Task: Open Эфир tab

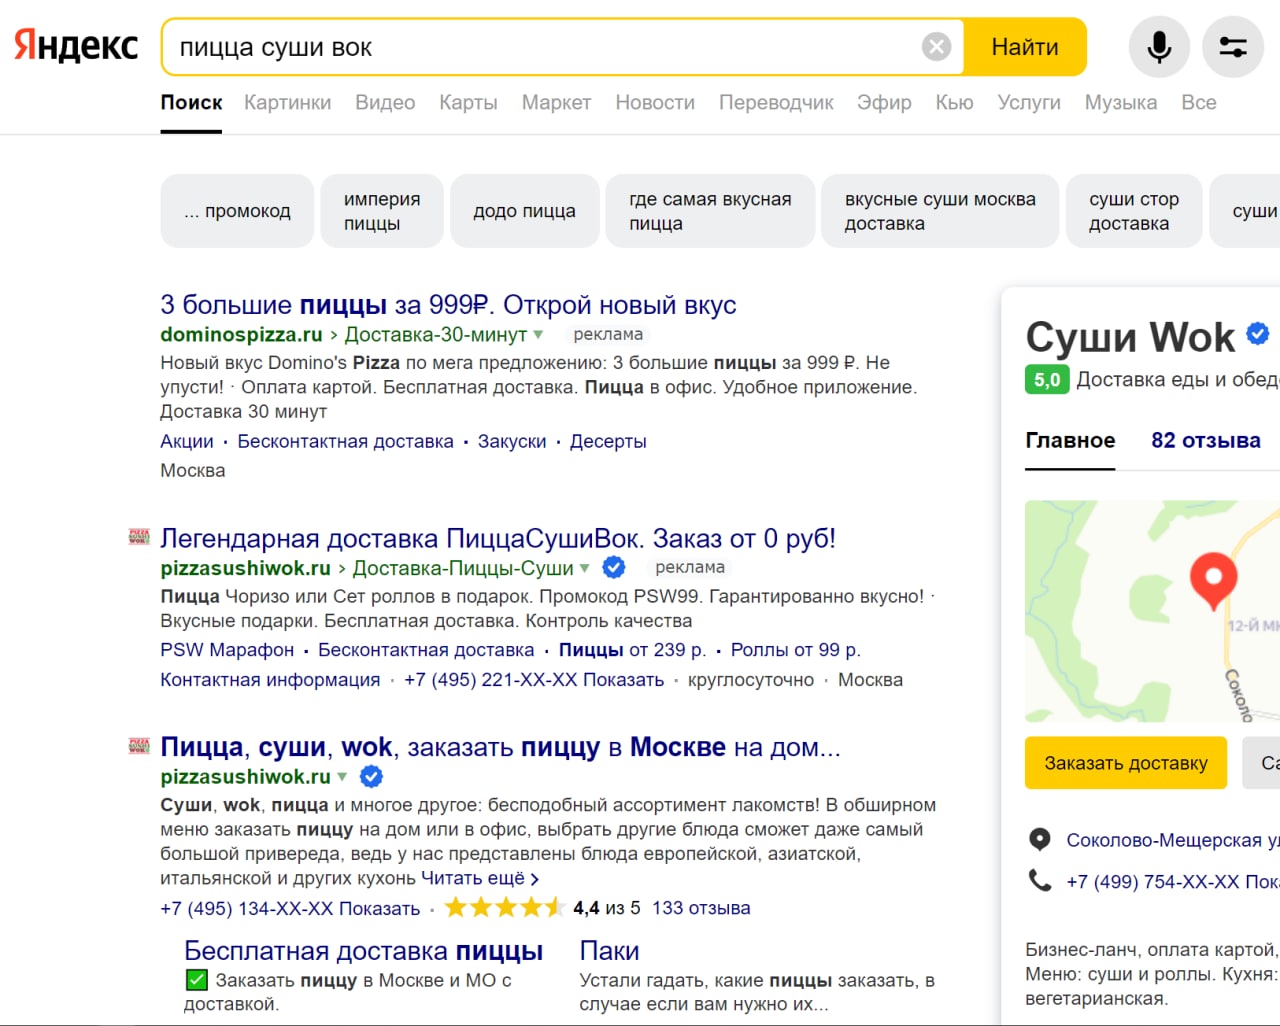Action: [884, 102]
